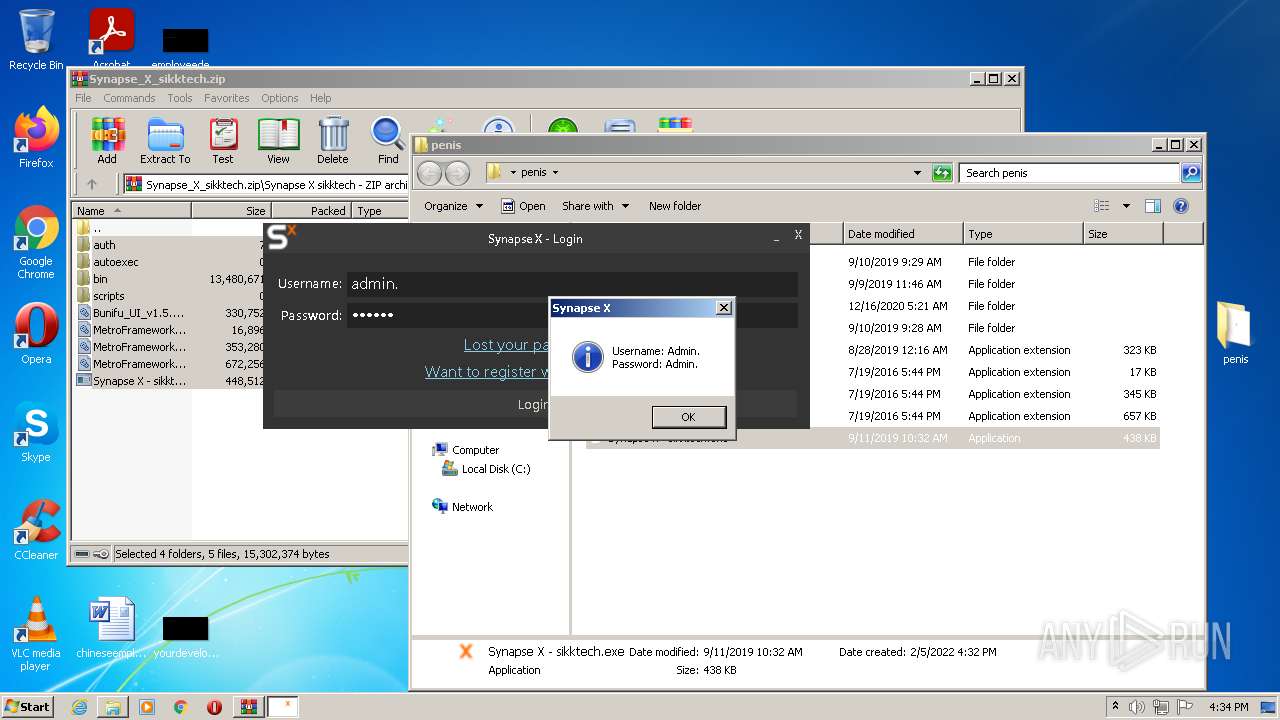
Task: Close the Synapse X credentials dialog
Action: tap(724, 308)
